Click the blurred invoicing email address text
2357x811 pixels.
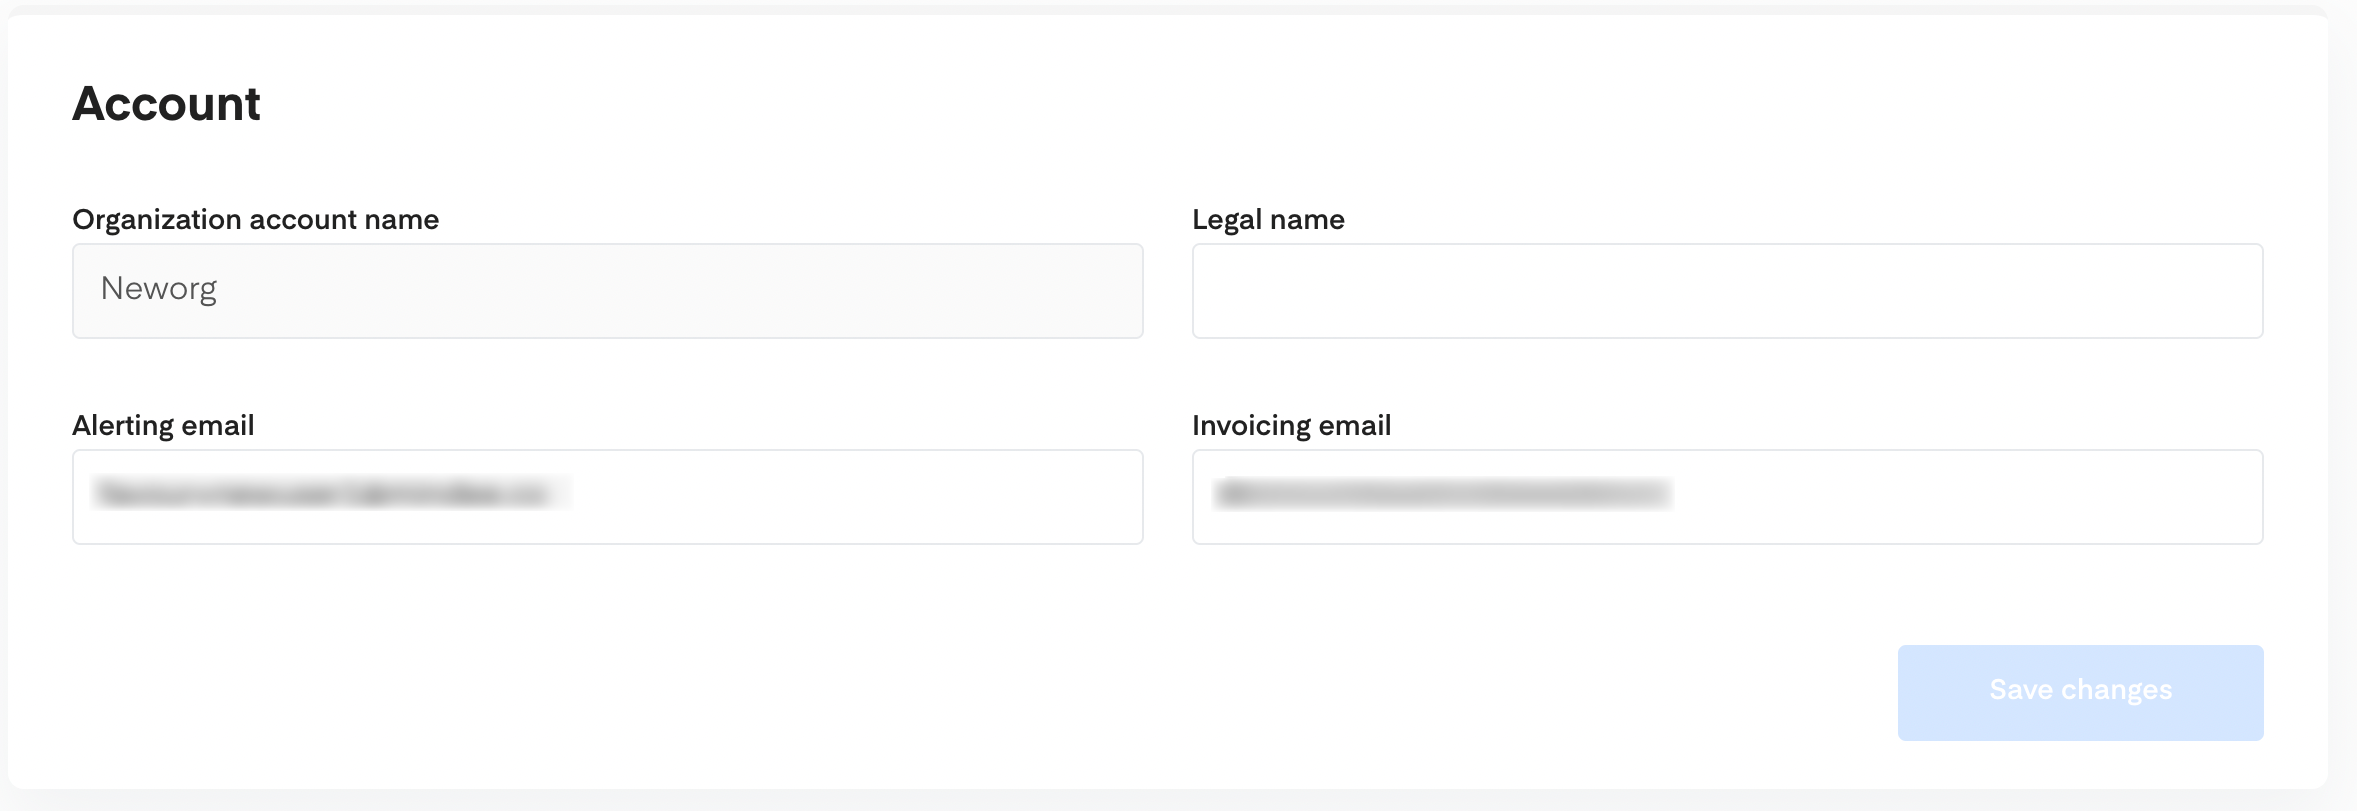click(1442, 494)
